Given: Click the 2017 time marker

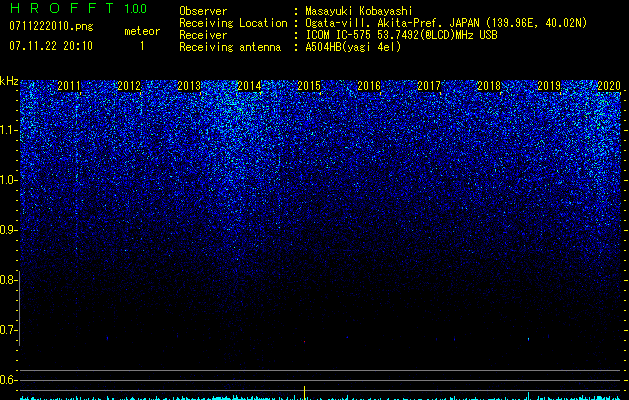Looking at the screenshot, I should click(x=429, y=86).
